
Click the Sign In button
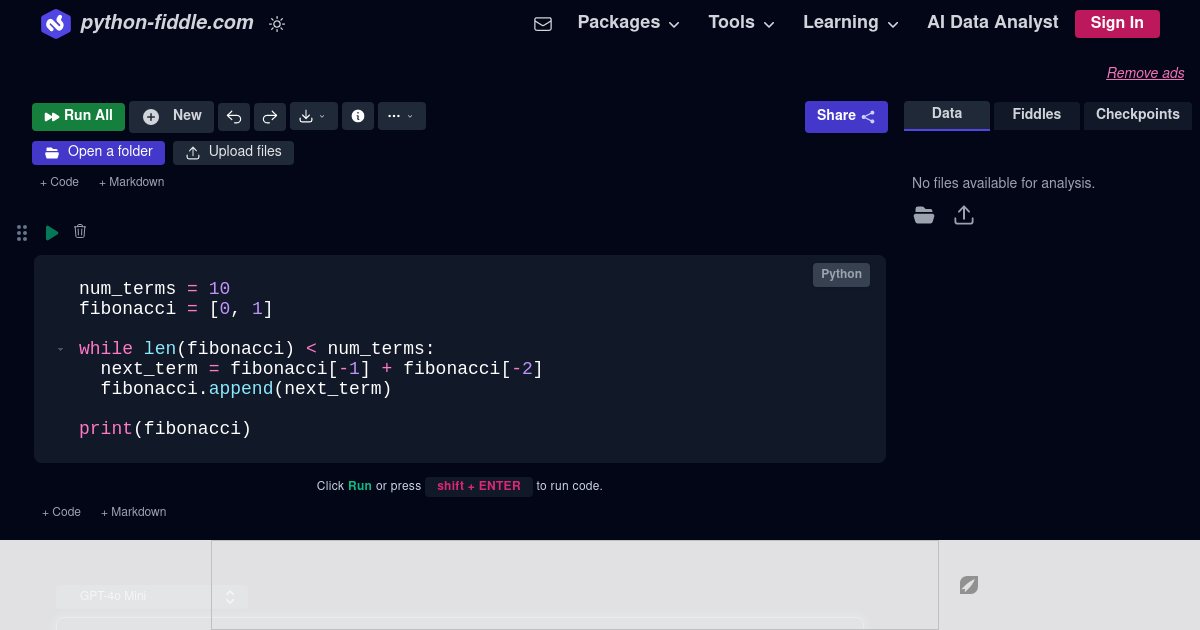point(1117,23)
